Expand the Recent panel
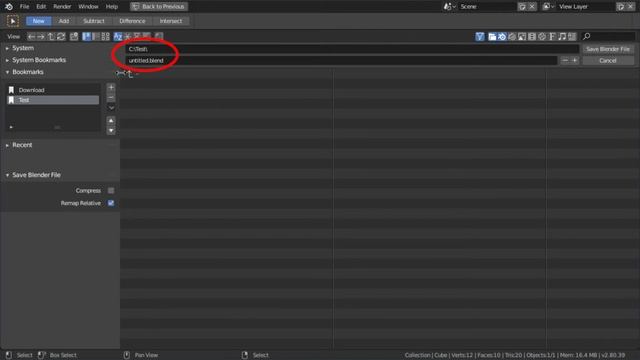The height and width of the screenshot is (360, 640). 22,145
